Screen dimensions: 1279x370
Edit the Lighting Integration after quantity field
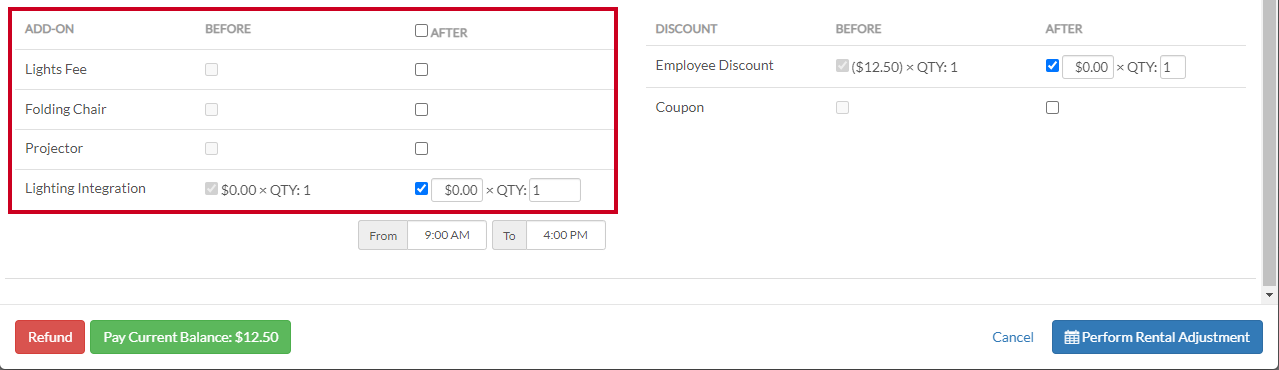click(555, 190)
